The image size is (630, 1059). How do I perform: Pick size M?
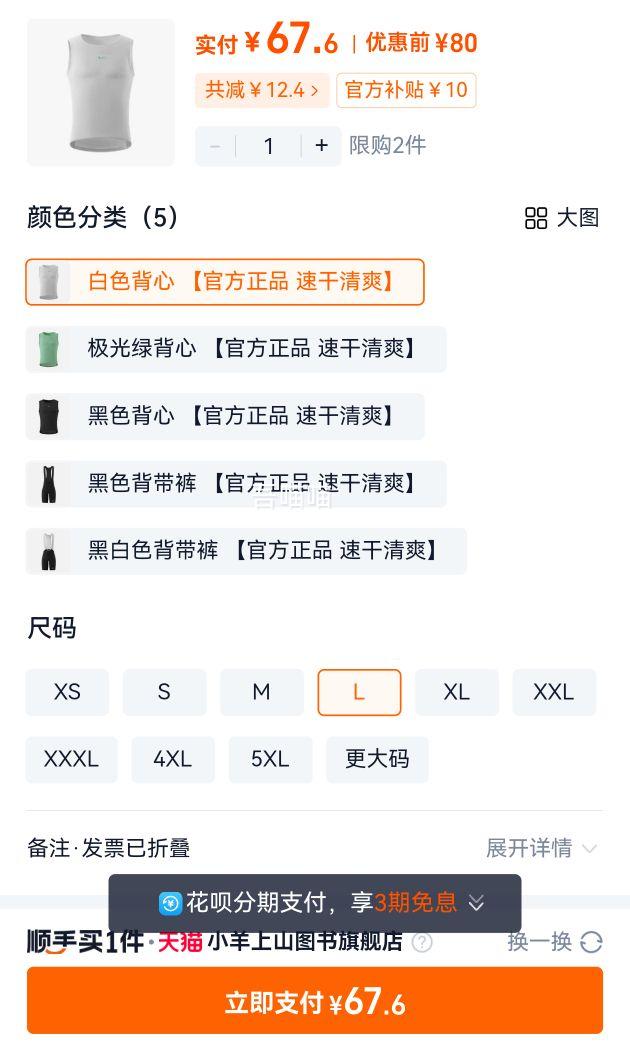point(261,692)
